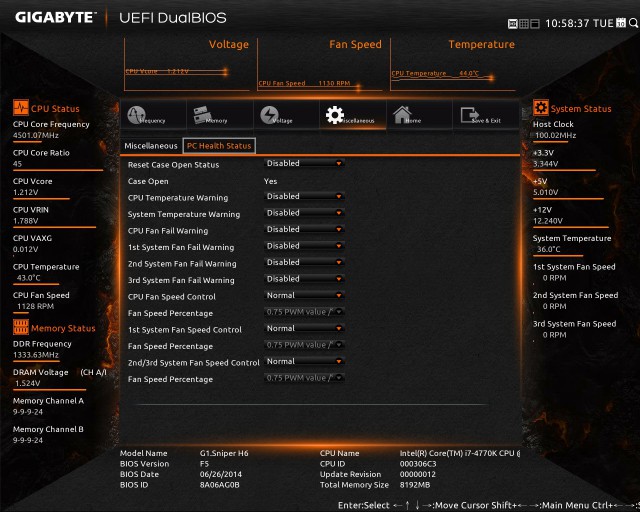
Task: Click the Fan Speed graph panel title
Action: click(x=355, y=44)
